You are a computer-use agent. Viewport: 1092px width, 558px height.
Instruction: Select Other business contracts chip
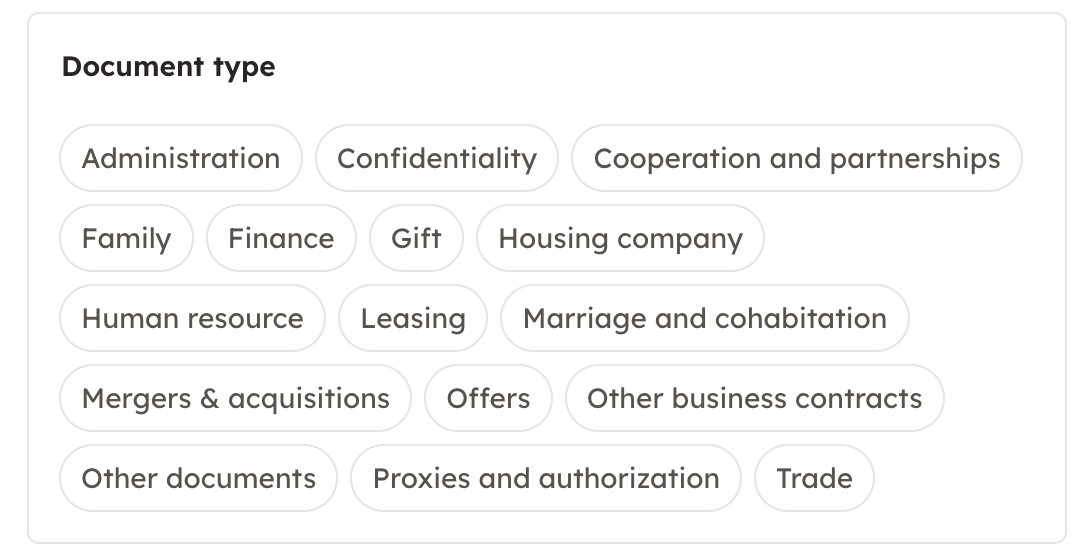(x=754, y=398)
